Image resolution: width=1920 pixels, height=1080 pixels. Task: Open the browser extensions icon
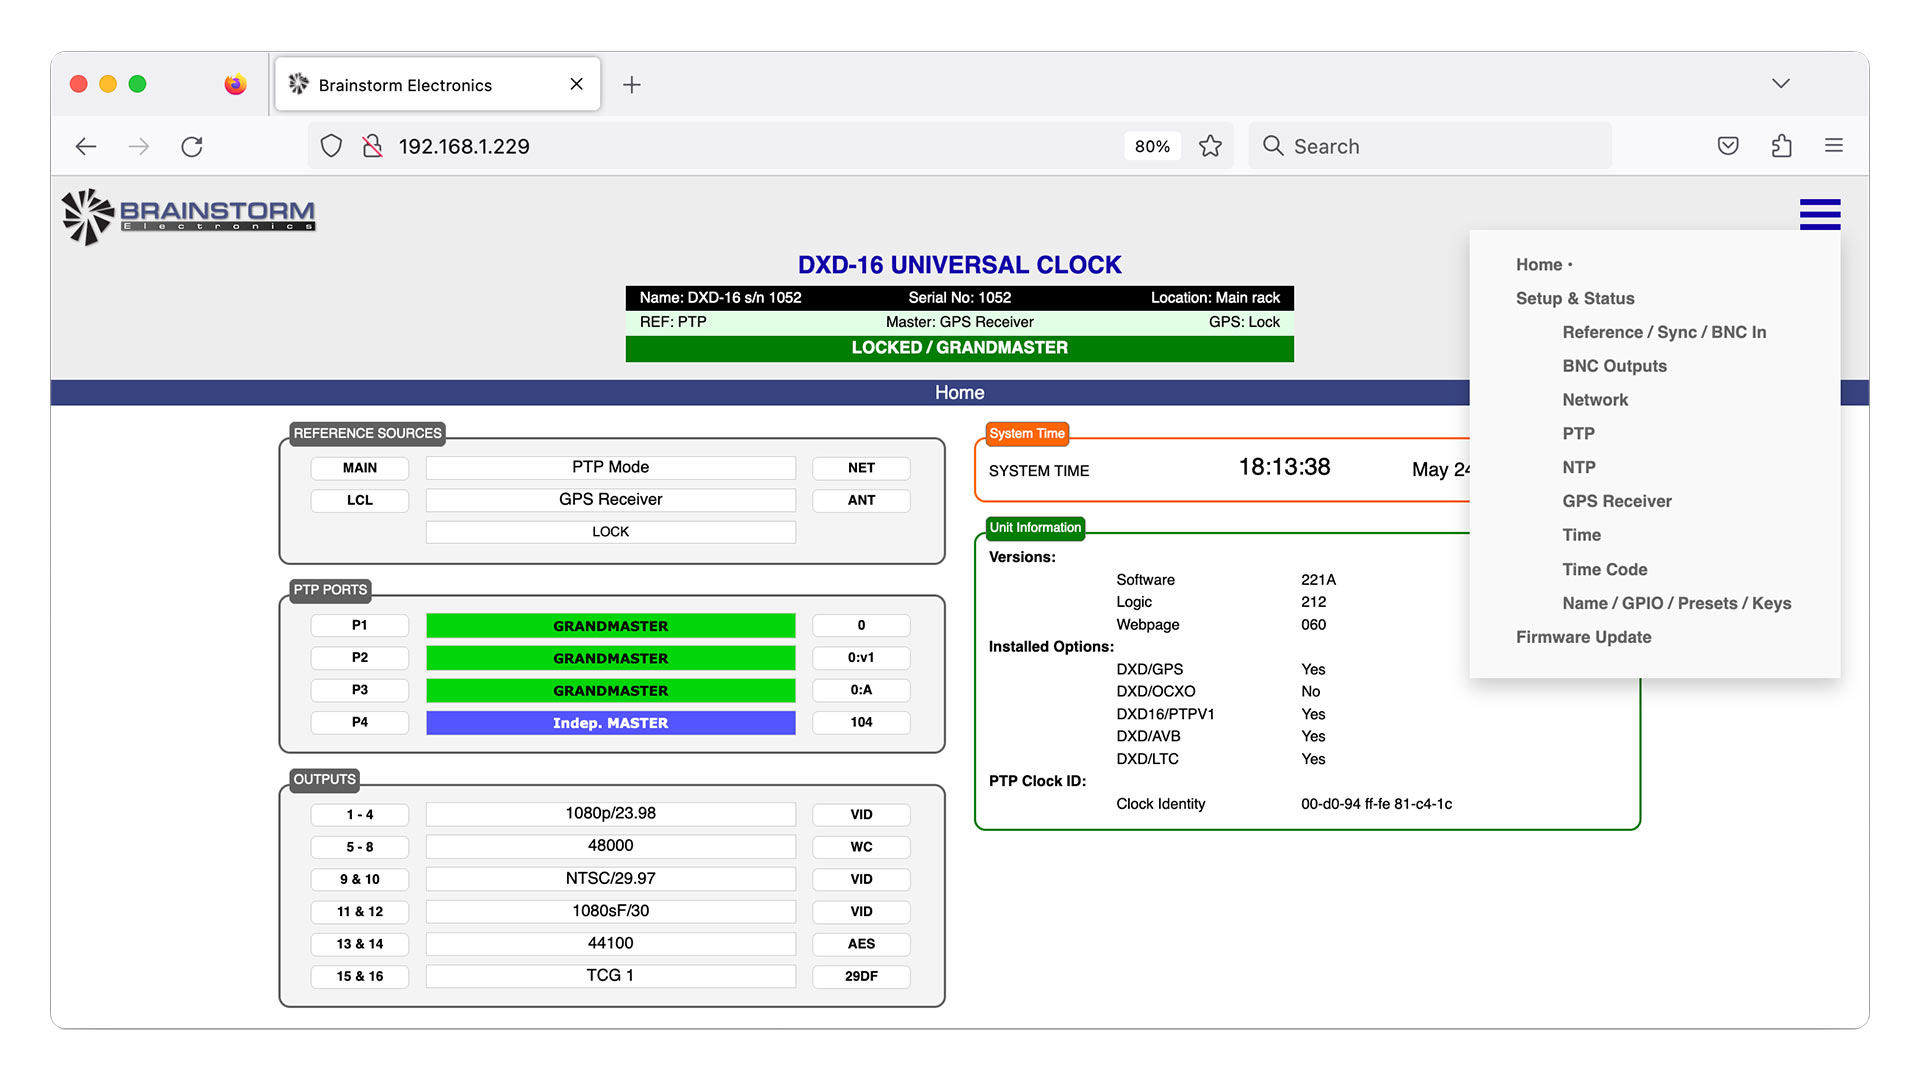tap(1781, 146)
